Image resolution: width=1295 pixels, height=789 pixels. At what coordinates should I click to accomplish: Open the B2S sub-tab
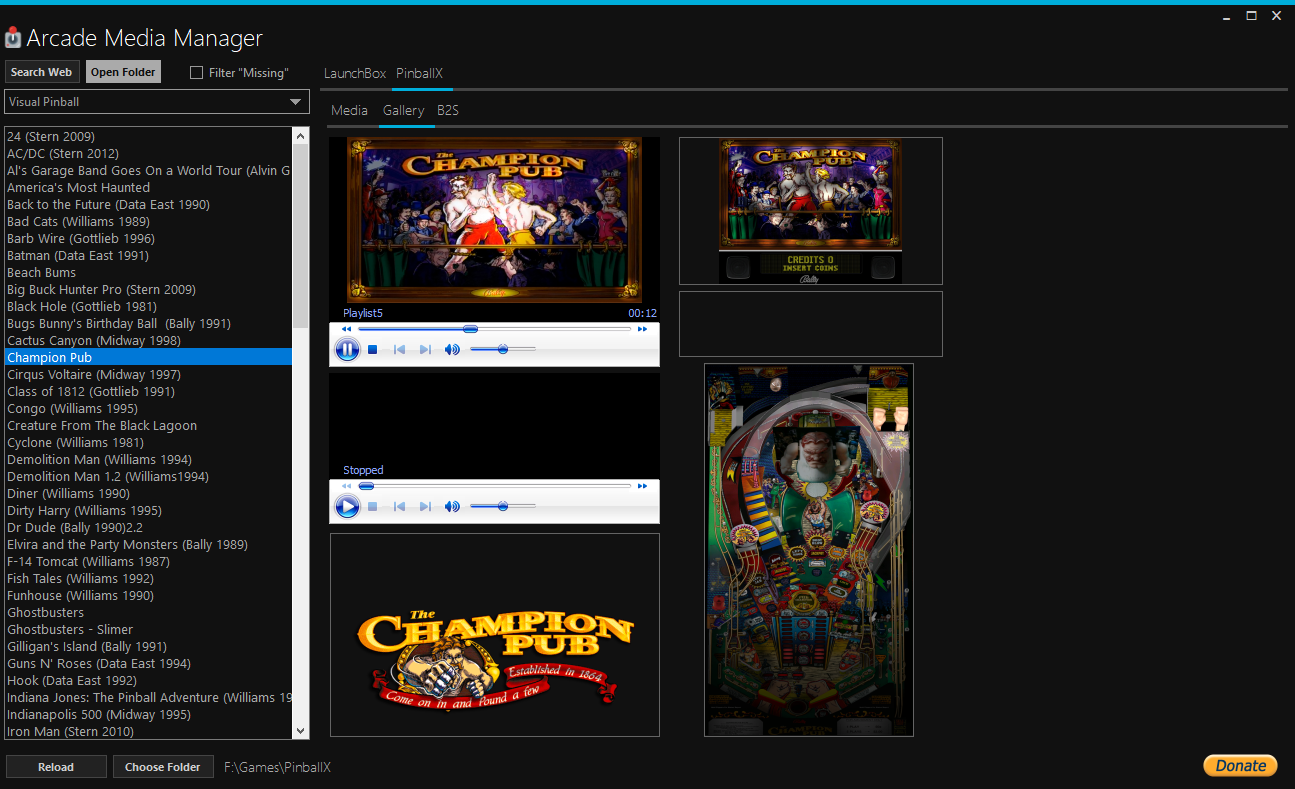click(448, 110)
